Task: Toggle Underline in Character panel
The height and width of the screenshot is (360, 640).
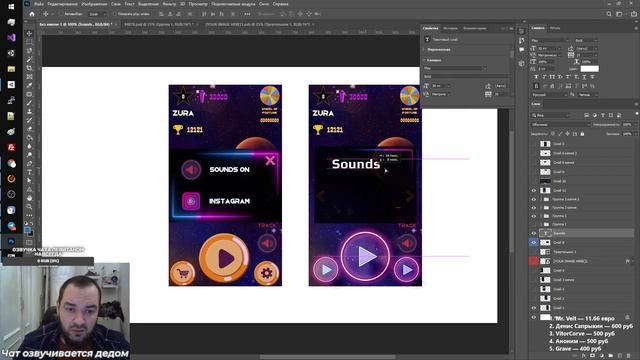Action: click(584, 77)
